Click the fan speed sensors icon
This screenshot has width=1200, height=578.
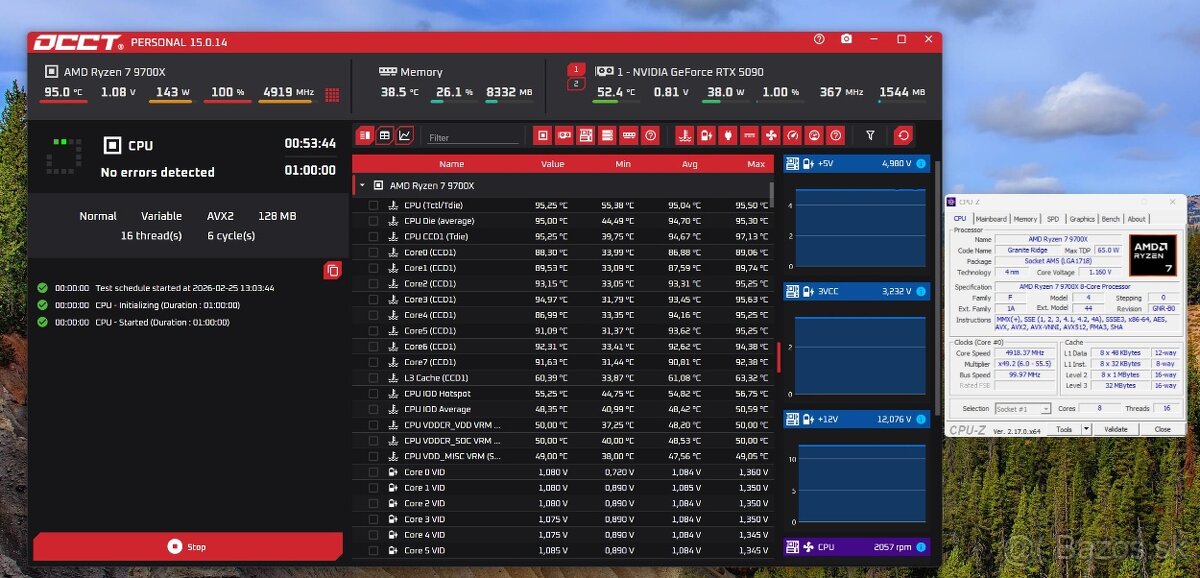(x=769, y=134)
